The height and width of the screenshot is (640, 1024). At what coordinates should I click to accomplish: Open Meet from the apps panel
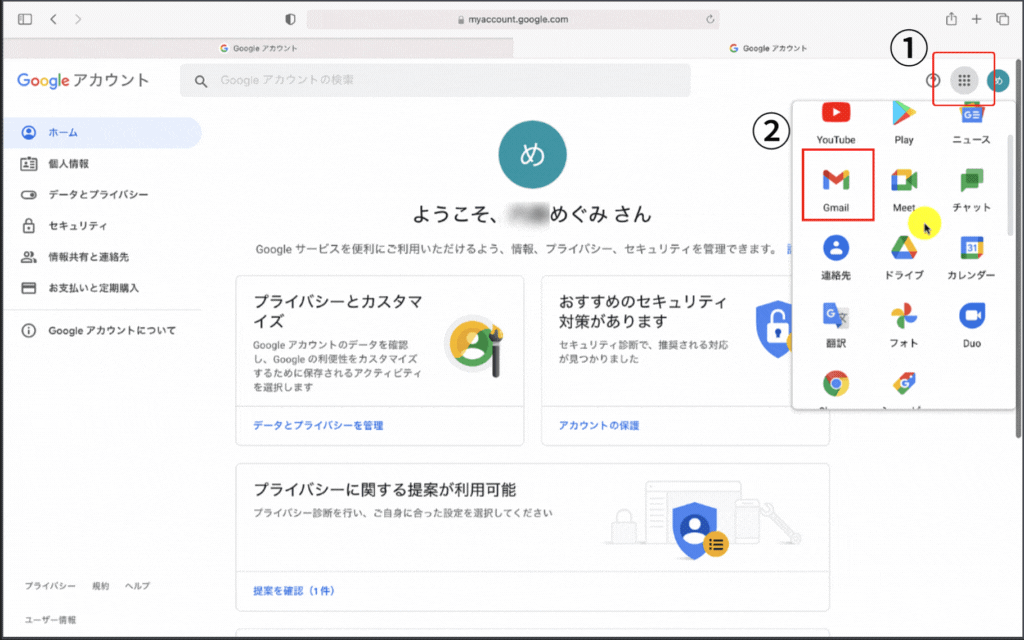point(904,189)
